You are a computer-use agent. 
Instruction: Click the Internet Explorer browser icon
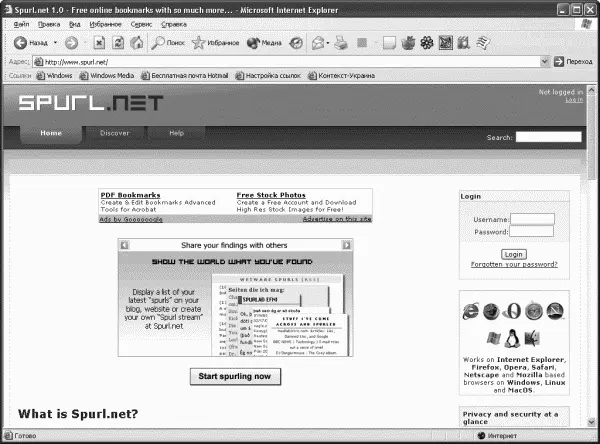click(x=470, y=311)
